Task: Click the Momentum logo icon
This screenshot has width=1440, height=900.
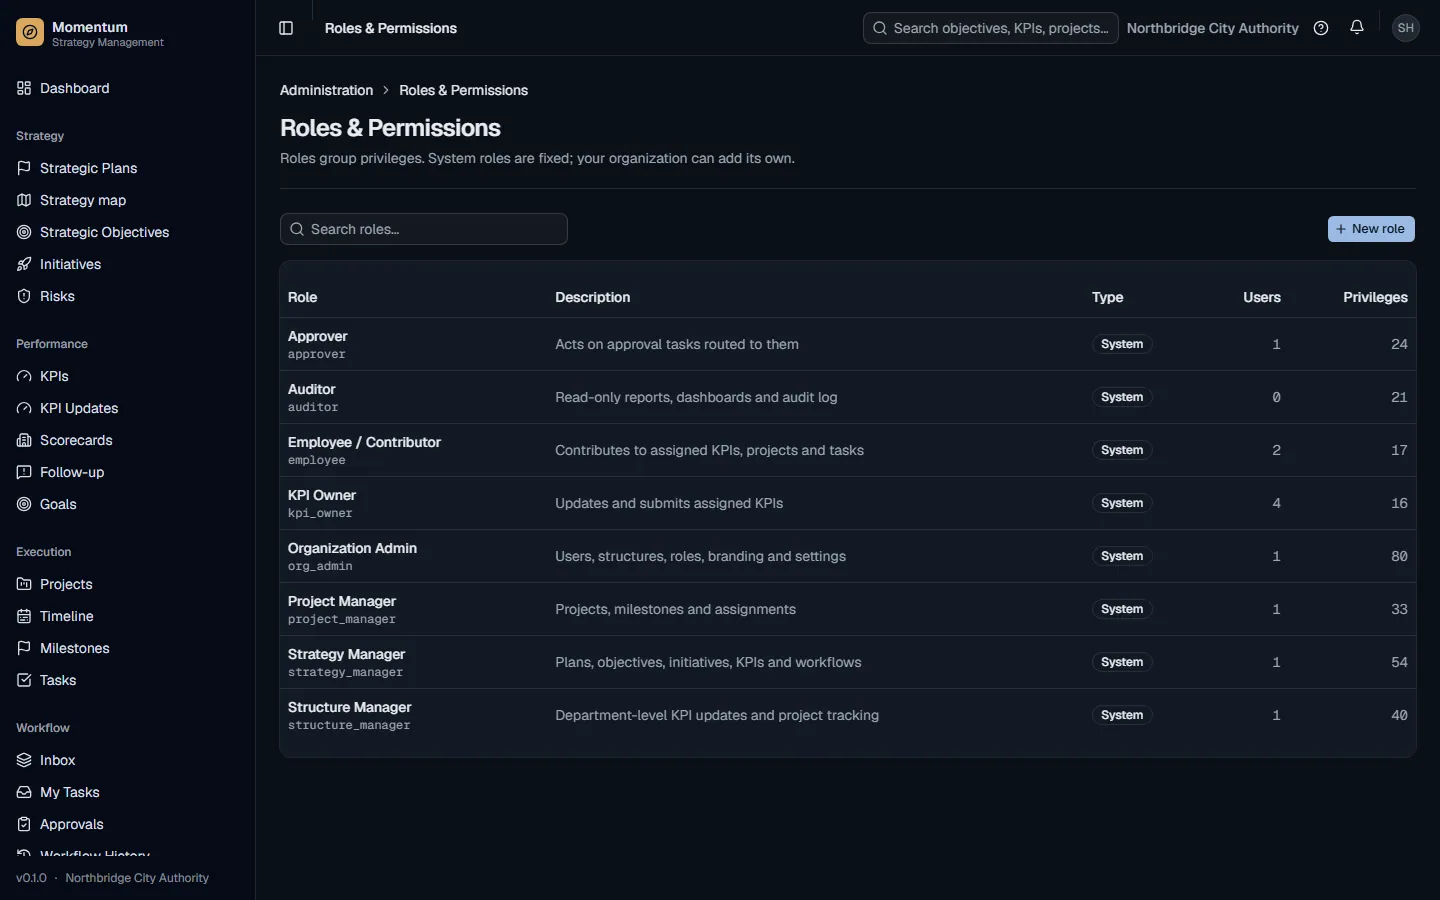Action: tap(30, 33)
